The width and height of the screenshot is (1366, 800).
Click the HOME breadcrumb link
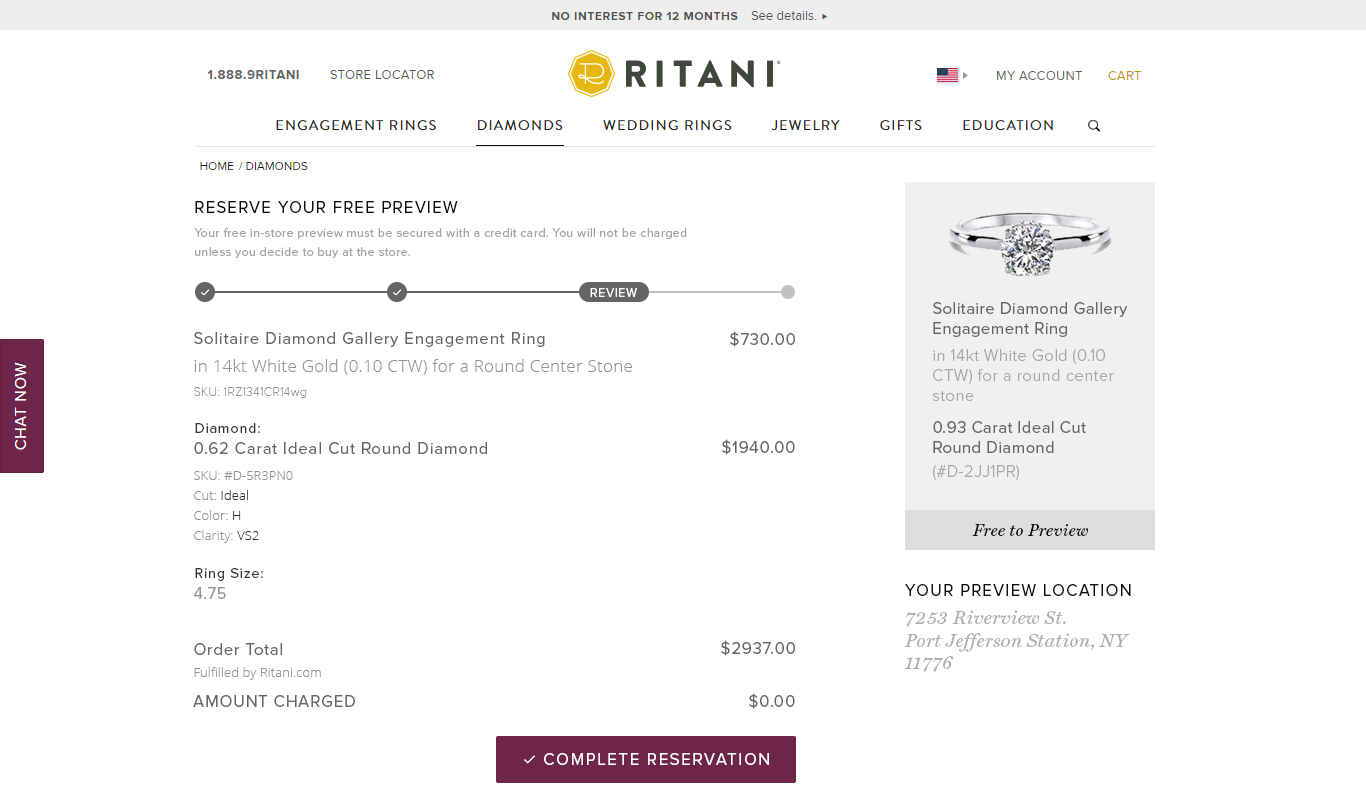(216, 166)
